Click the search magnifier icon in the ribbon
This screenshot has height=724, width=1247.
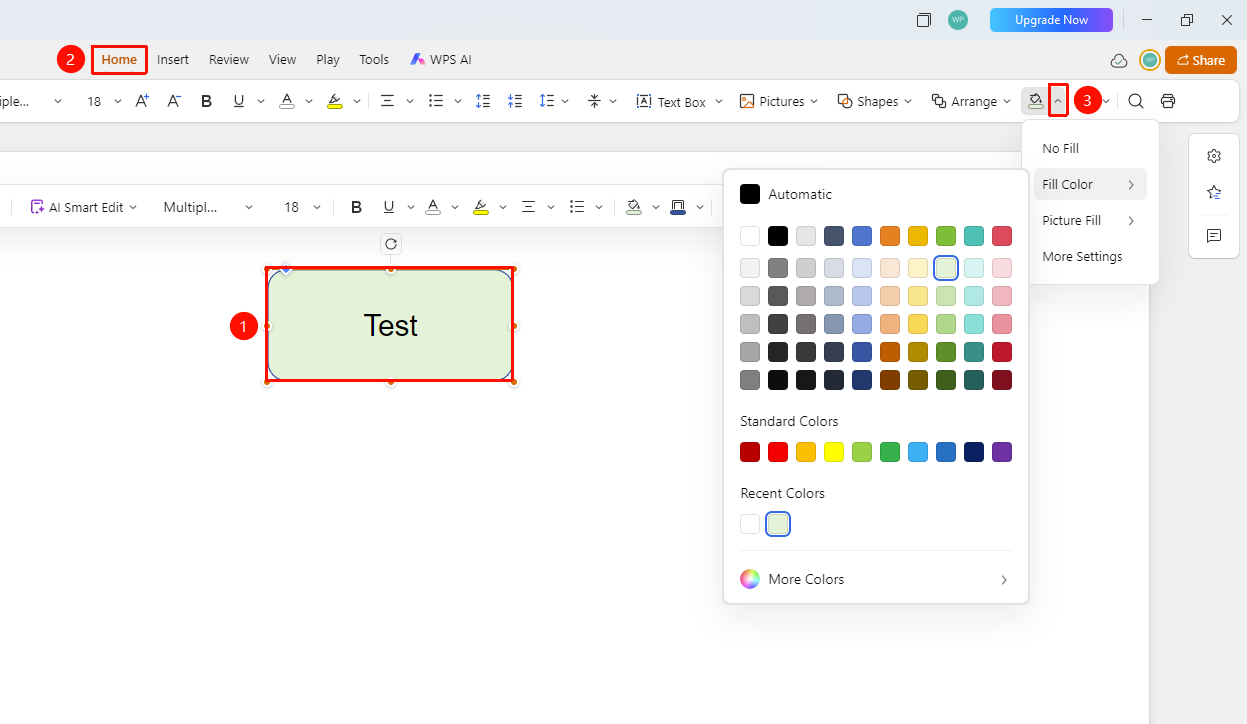click(x=1136, y=101)
